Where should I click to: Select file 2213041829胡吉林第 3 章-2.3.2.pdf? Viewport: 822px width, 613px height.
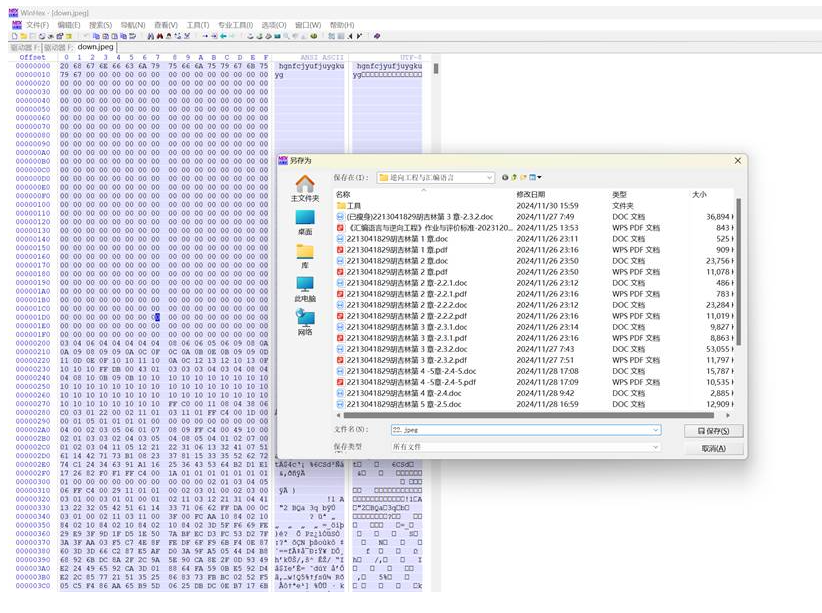click(402, 360)
